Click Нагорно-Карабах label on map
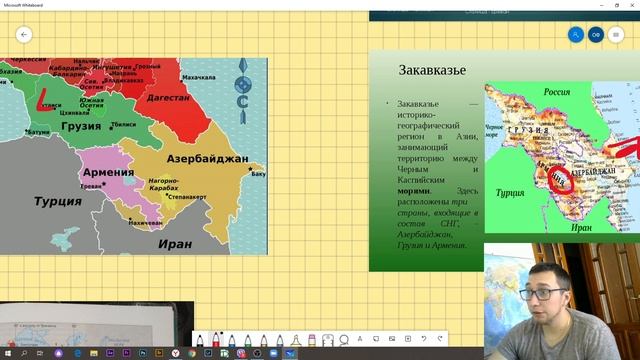 [164, 184]
